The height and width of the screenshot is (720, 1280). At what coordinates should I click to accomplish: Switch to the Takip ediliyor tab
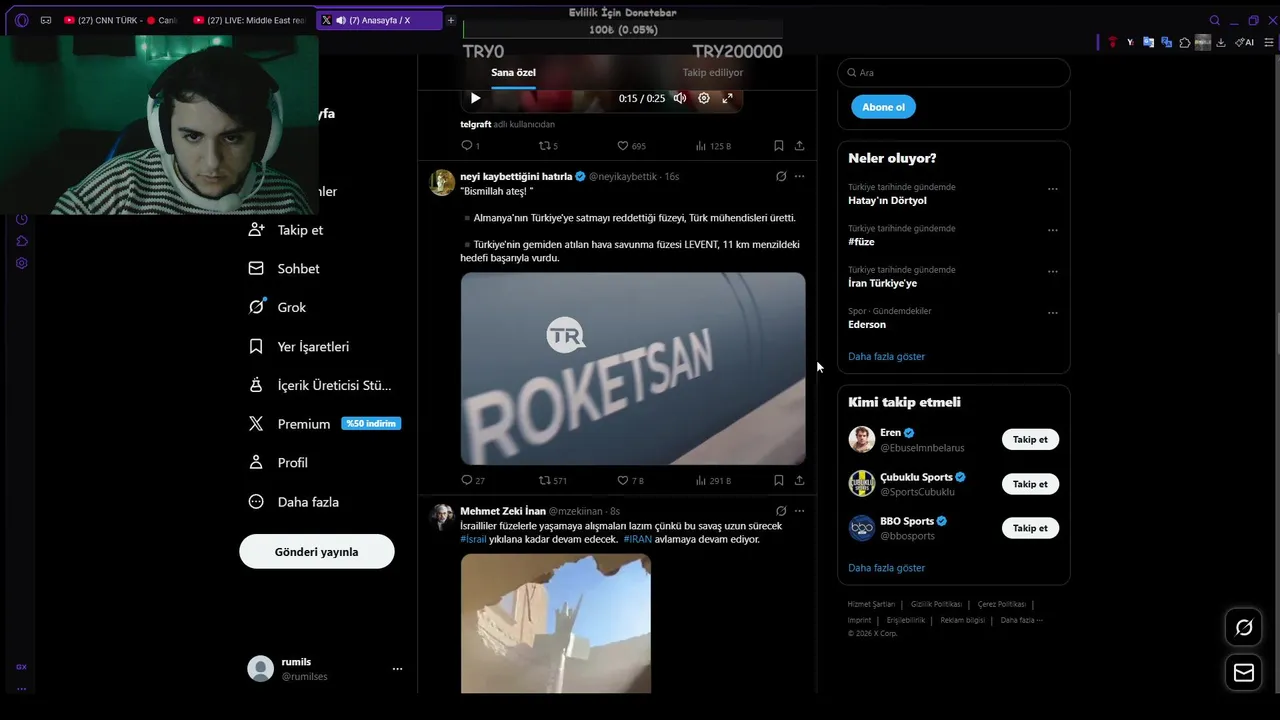click(x=713, y=72)
